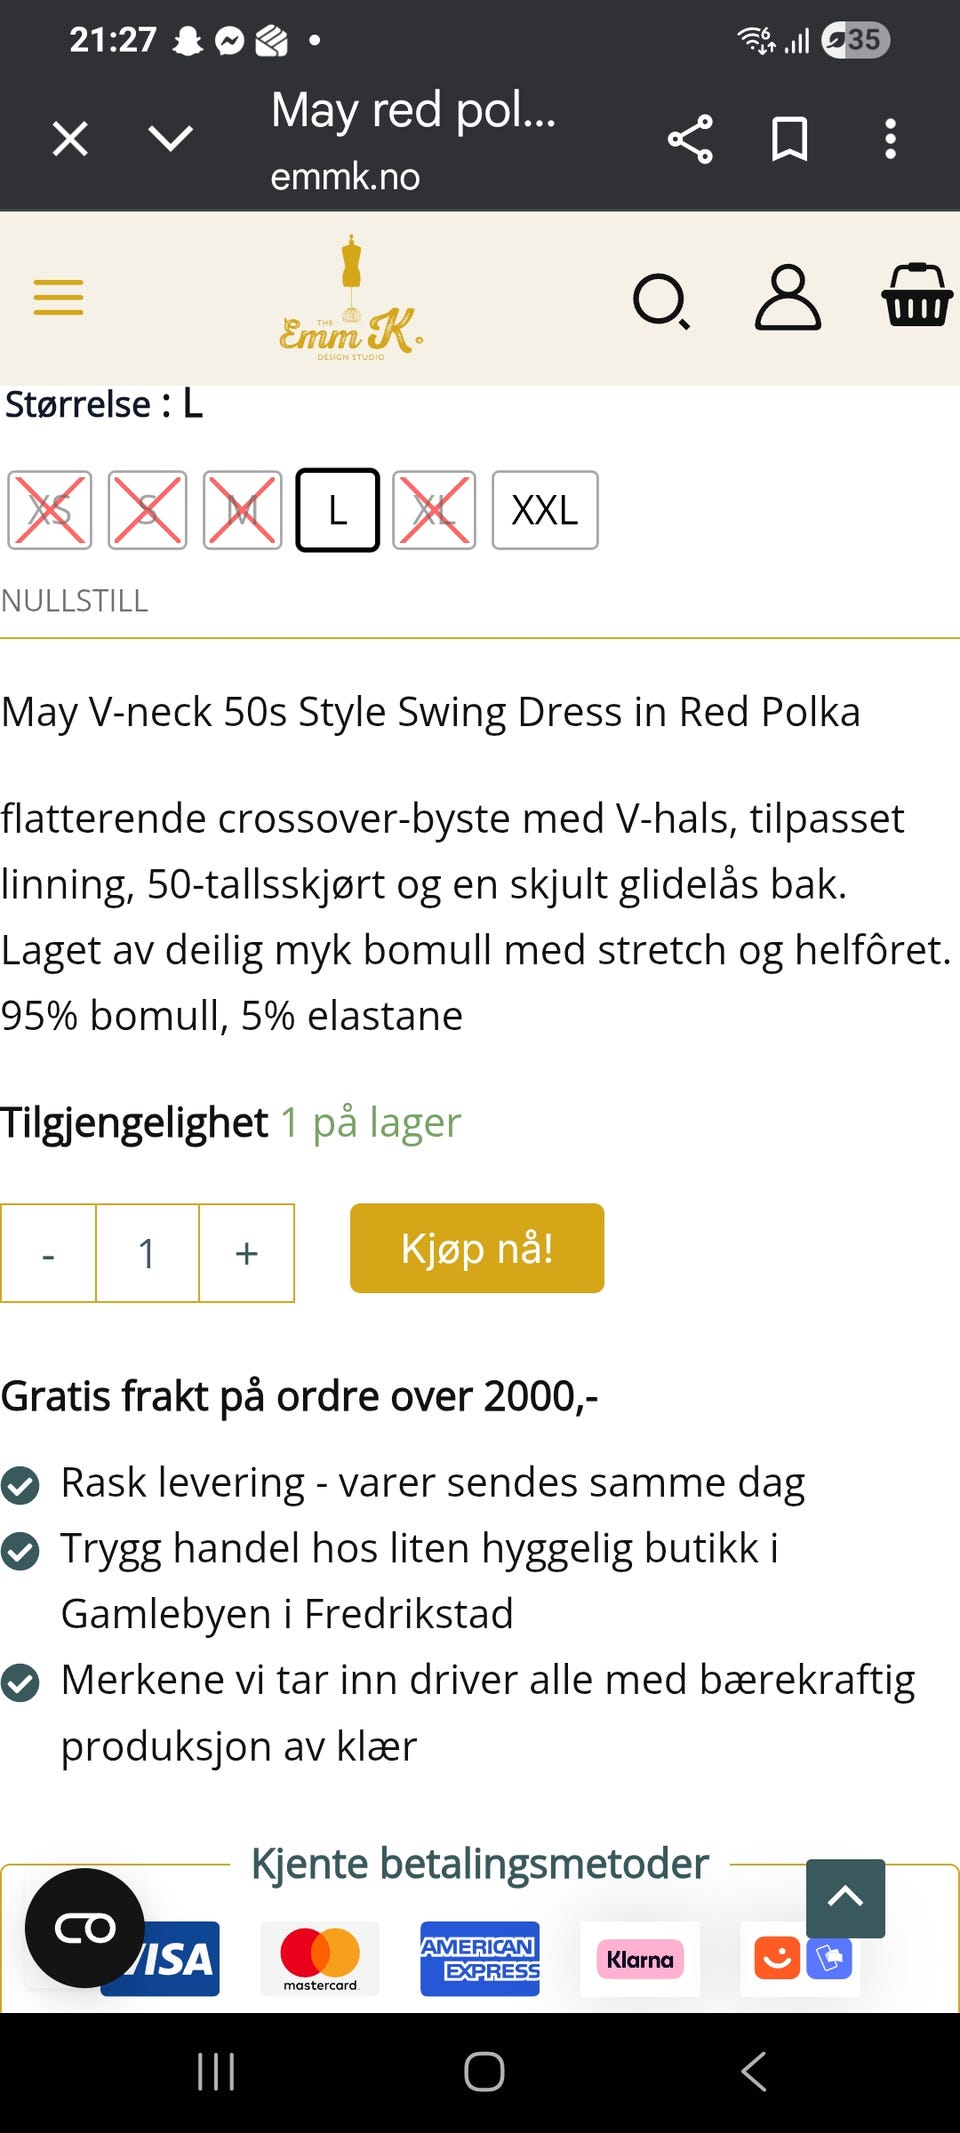View the shopping basket
Screen dimensions: 960x2133
(x=916, y=297)
